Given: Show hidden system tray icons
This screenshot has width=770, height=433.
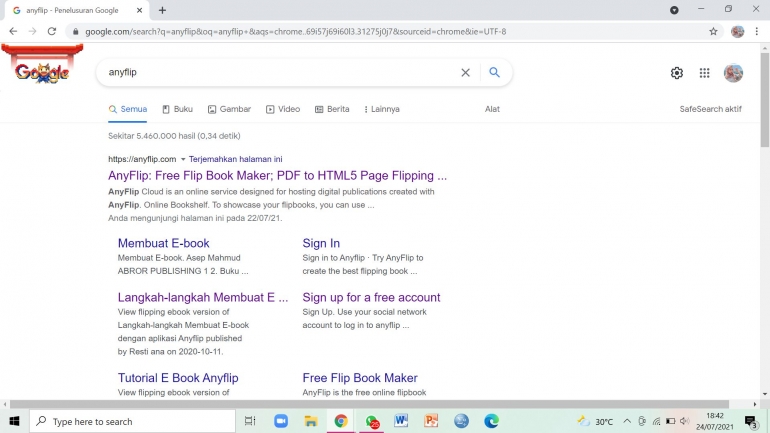Looking at the screenshot, I should click(x=627, y=421).
